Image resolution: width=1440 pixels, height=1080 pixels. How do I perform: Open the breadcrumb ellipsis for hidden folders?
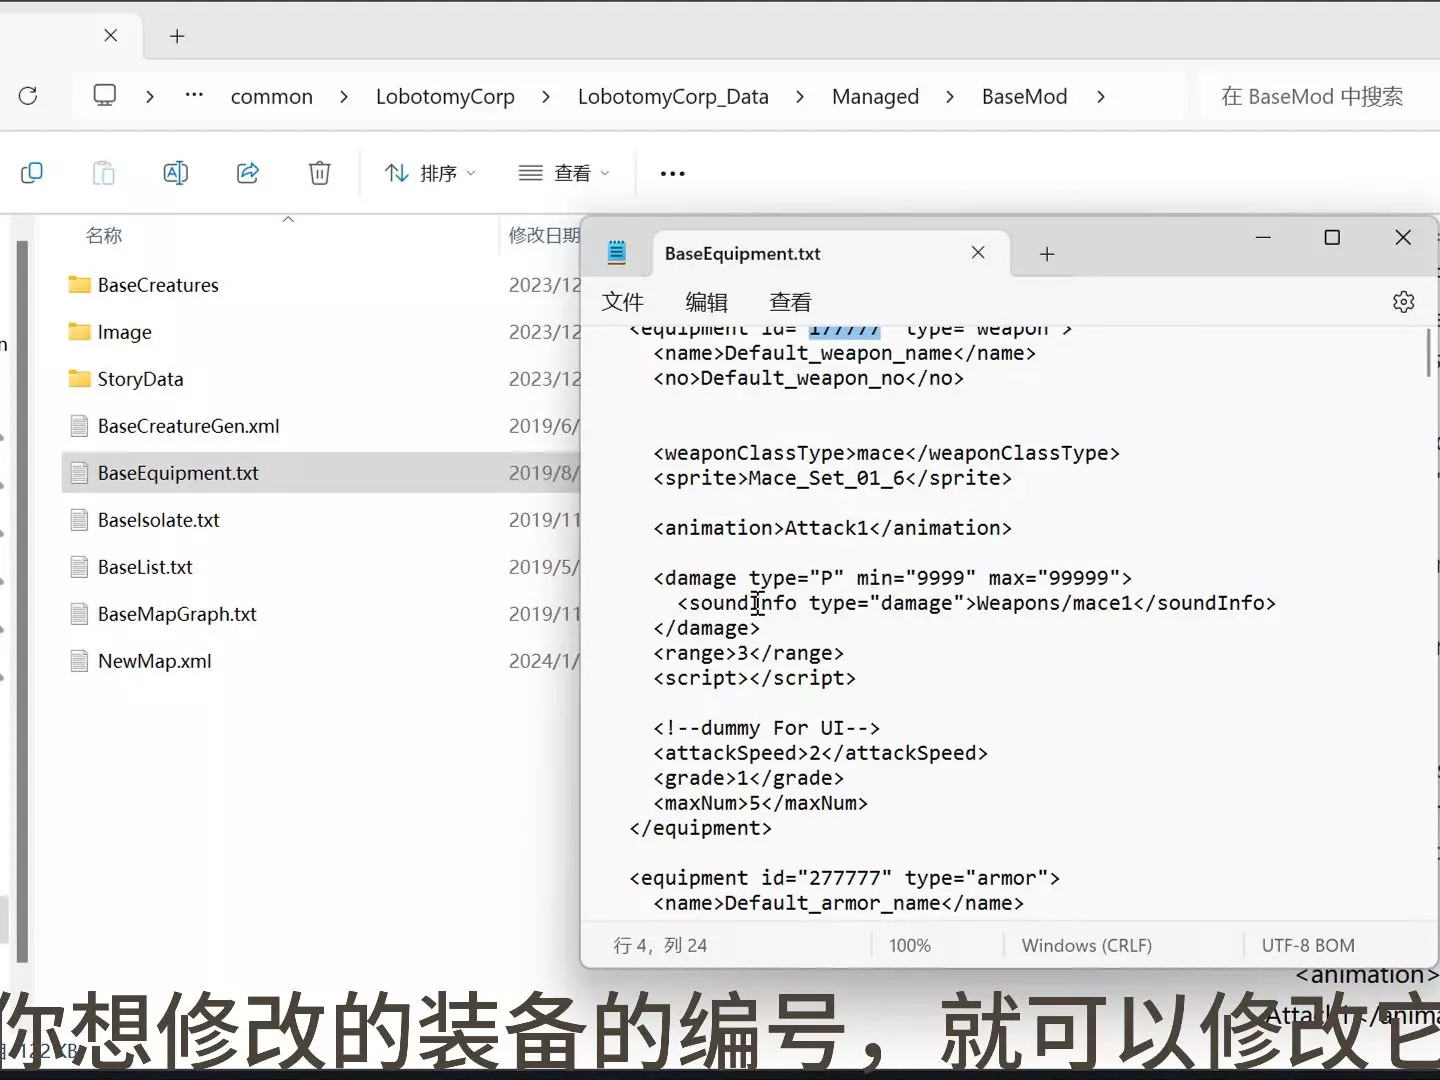194,96
